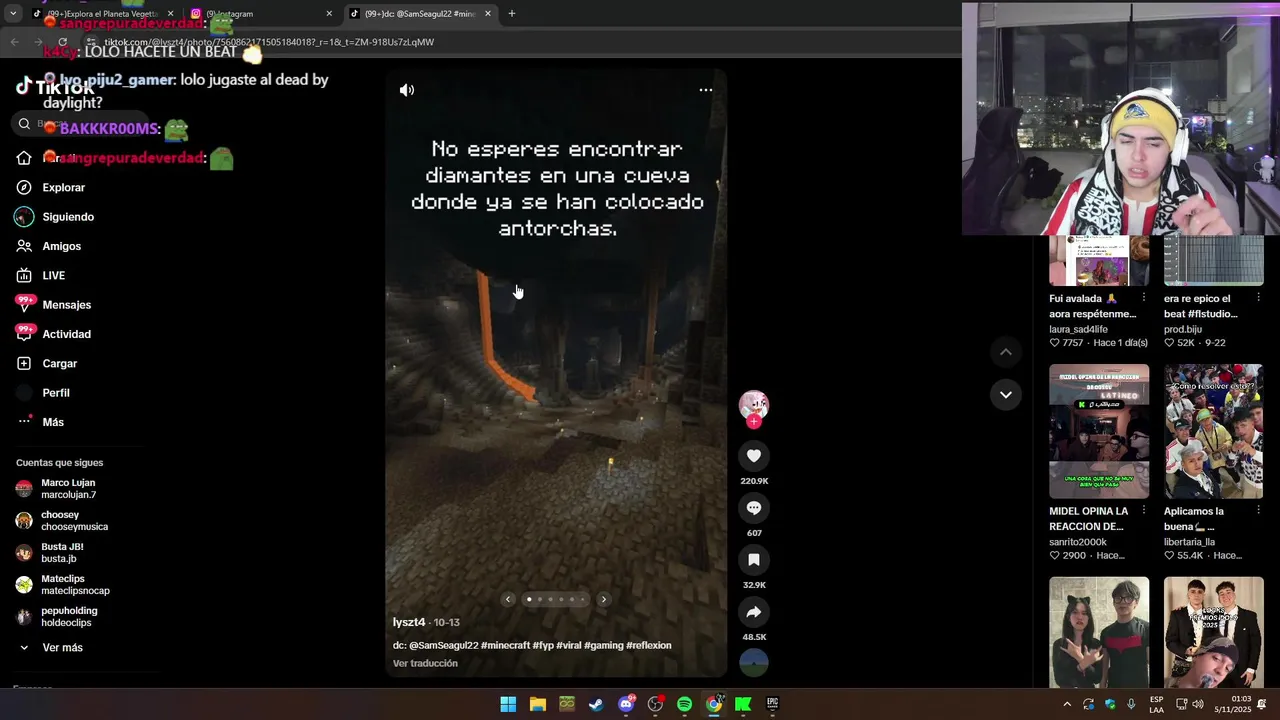Click the #minecraft hashtag
The height and width of the screenshot is (720, 1280).
click(505, 646)
